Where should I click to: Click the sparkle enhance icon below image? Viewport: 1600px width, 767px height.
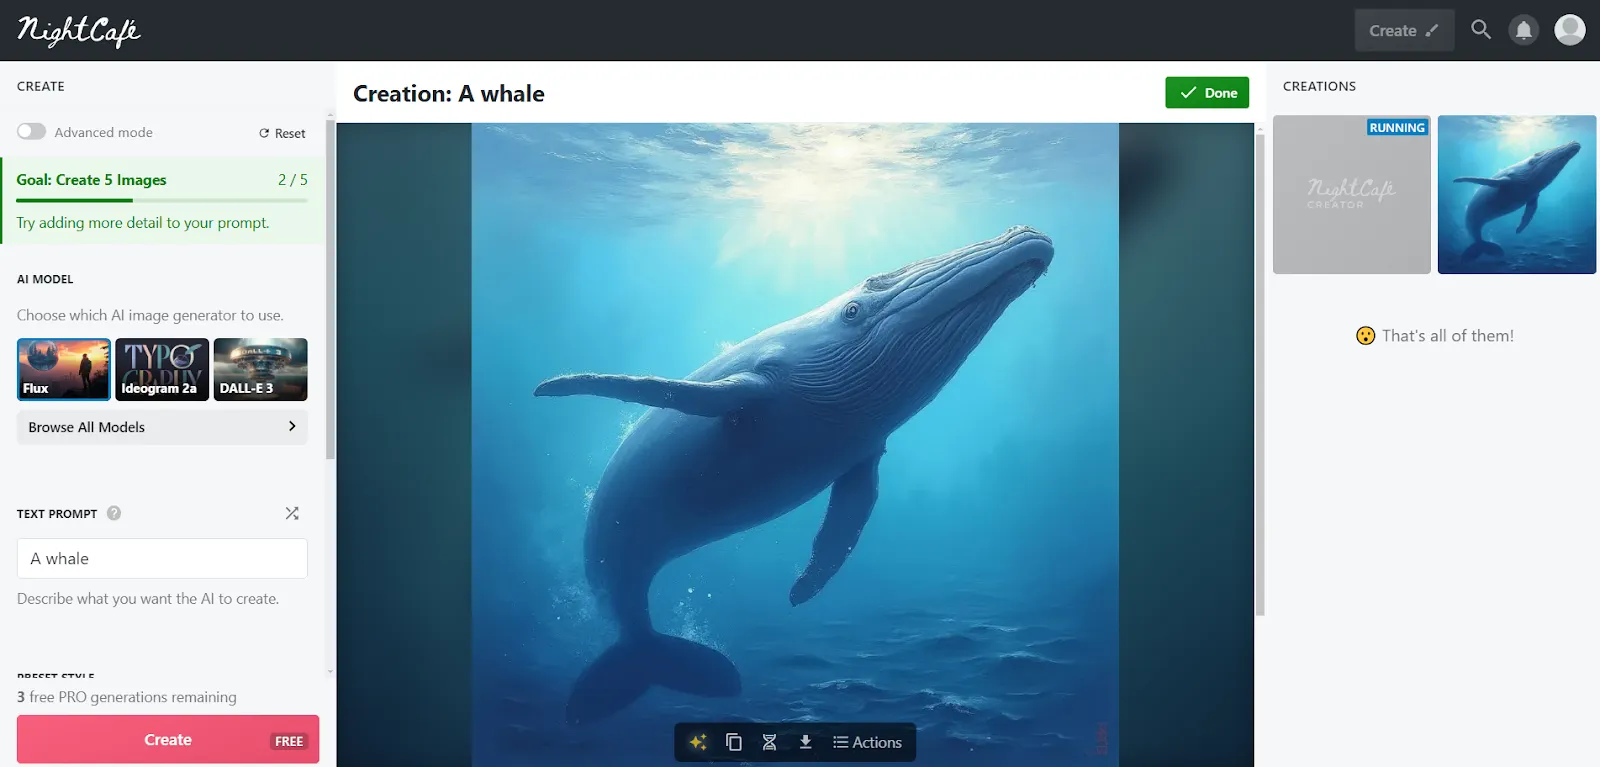click(698, 742)
